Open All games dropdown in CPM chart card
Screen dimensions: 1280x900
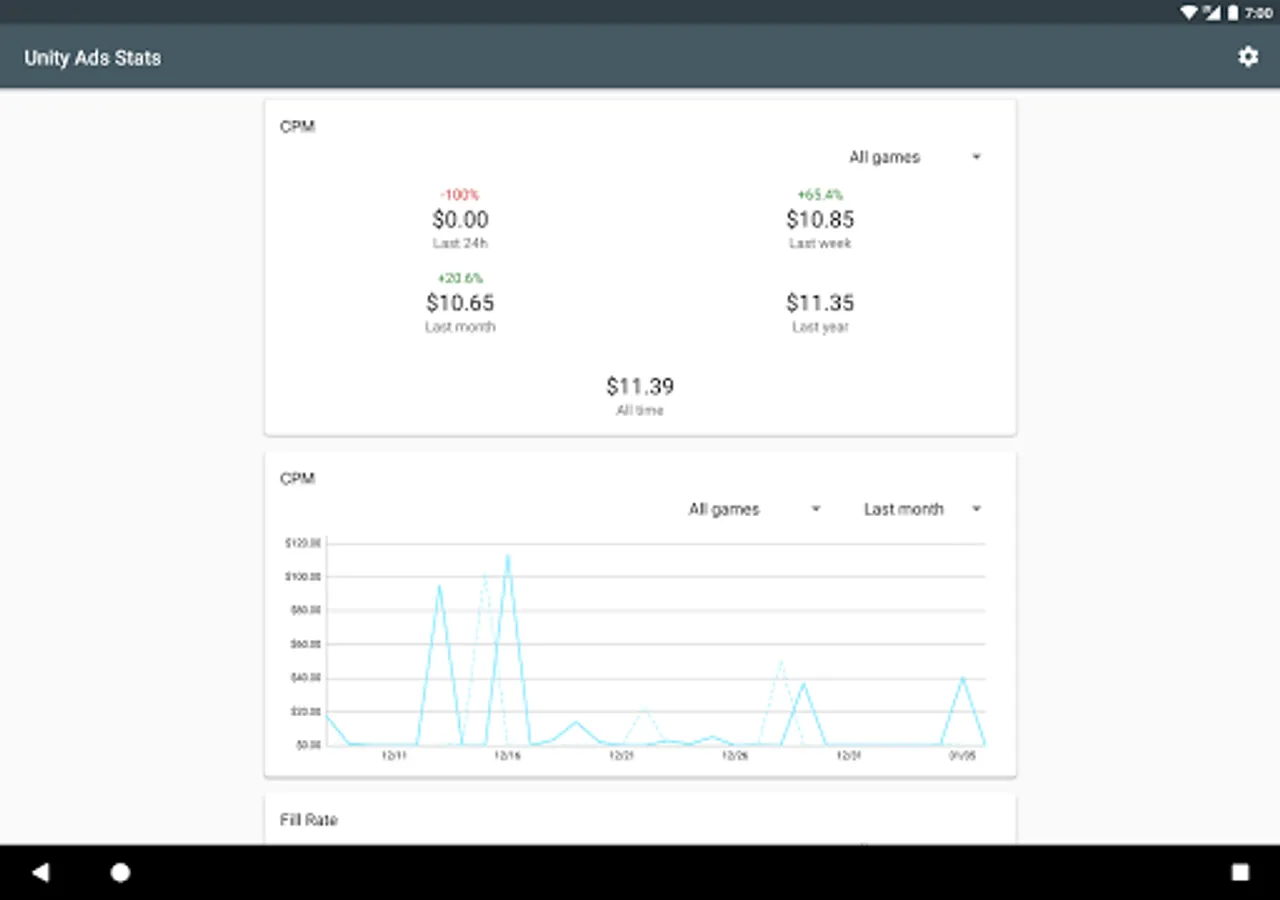[x=755, y=509]
